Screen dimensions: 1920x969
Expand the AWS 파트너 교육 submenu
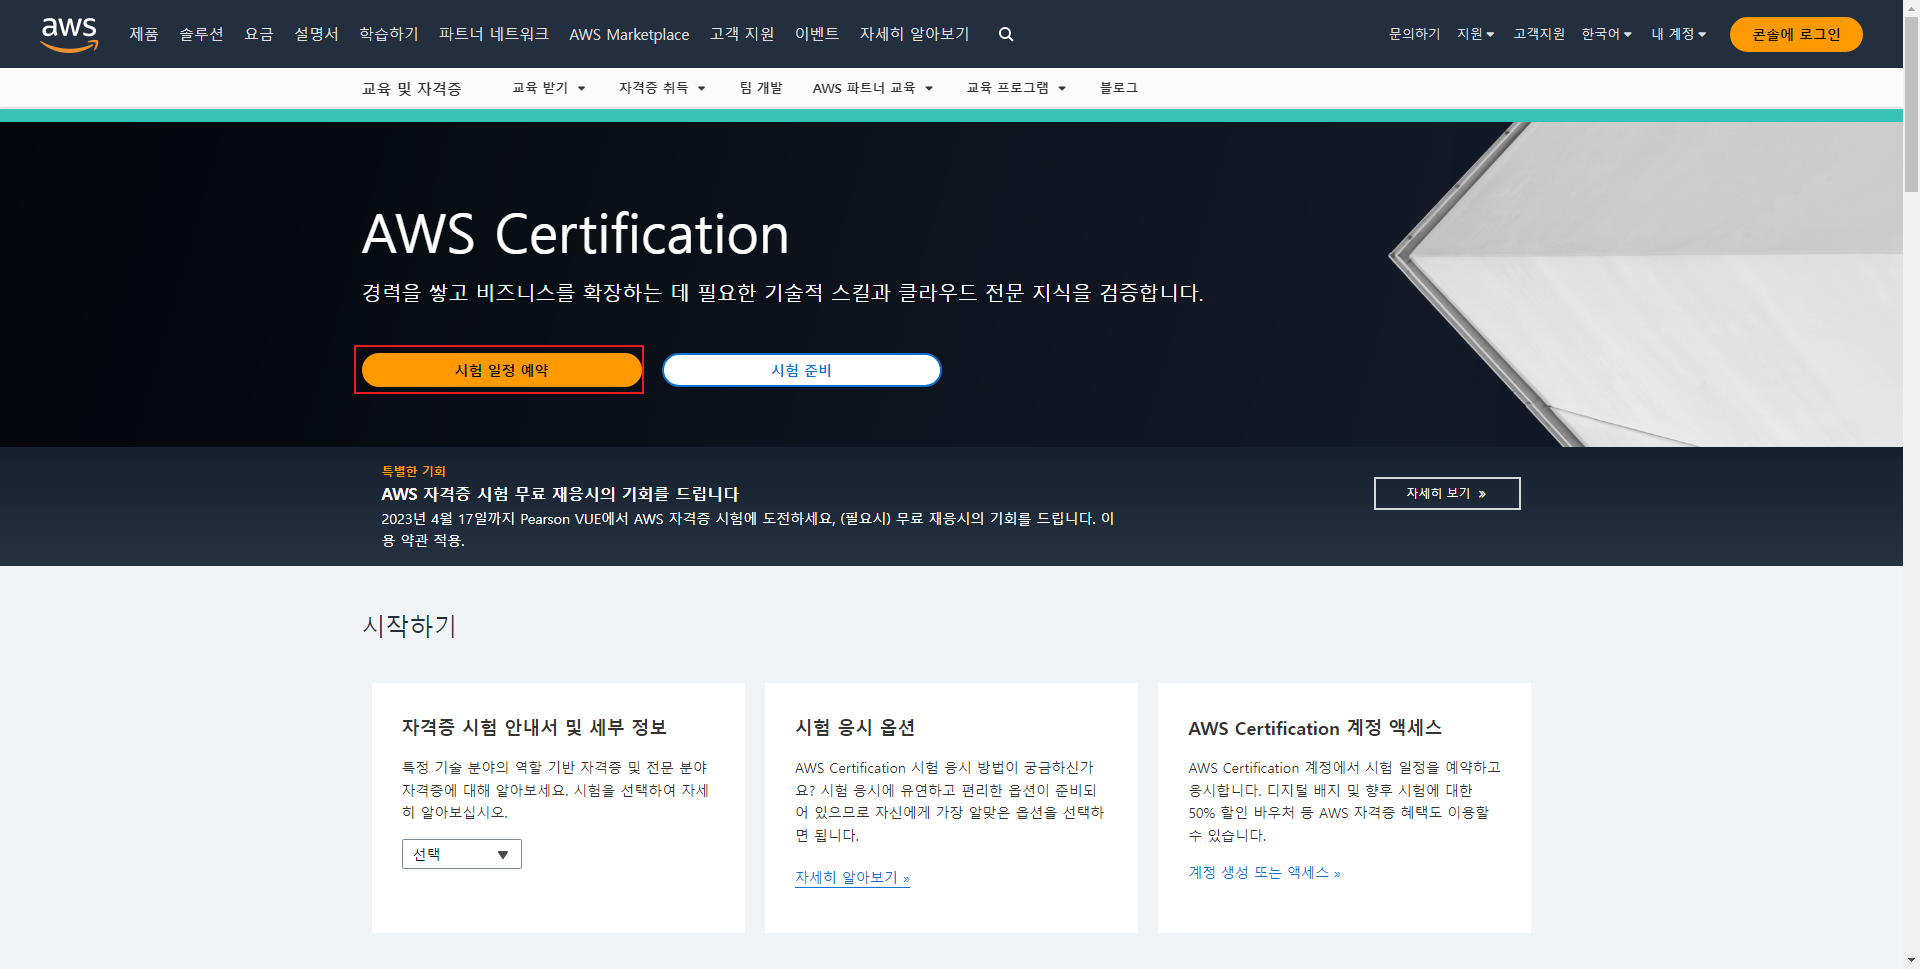tap(873, 88)
